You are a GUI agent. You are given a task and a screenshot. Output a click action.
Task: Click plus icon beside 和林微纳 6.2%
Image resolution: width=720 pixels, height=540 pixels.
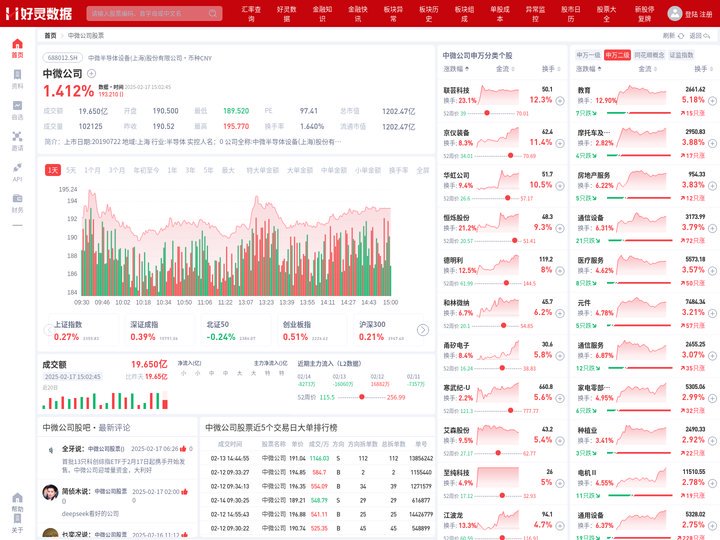click(560, 313)
